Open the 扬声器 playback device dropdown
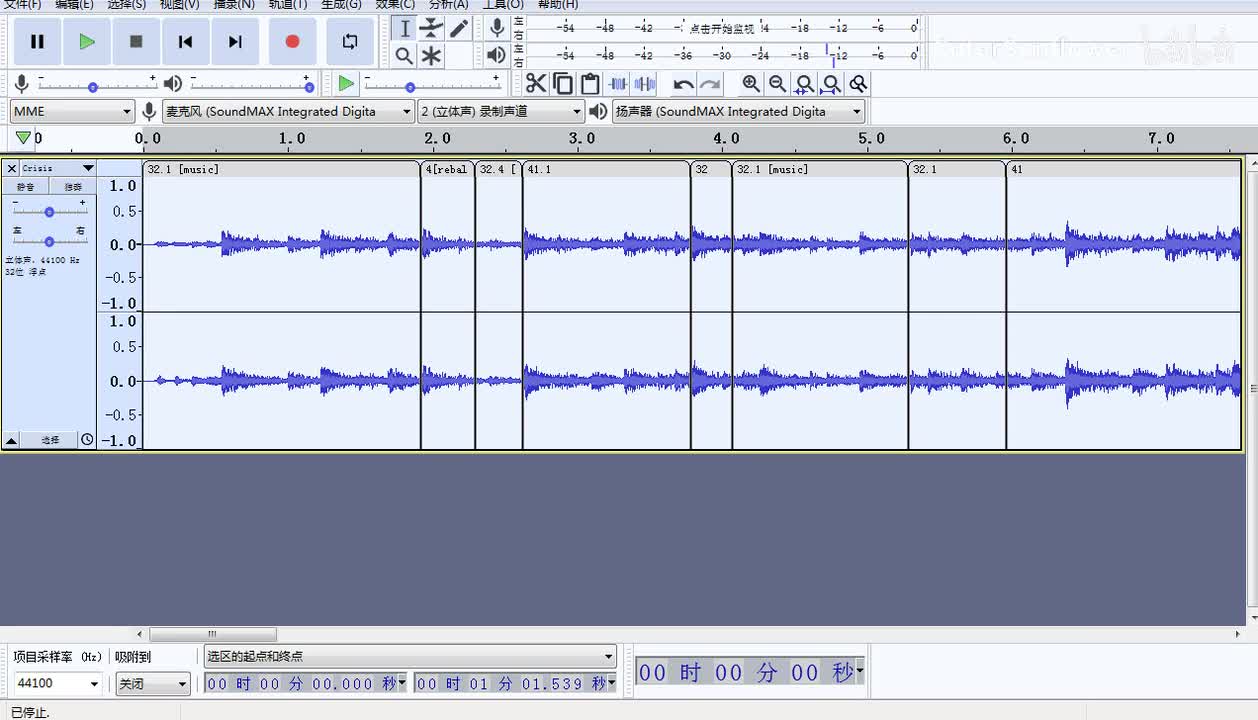1258x720 pixels. pyautogui.click(x=738, y=111)
